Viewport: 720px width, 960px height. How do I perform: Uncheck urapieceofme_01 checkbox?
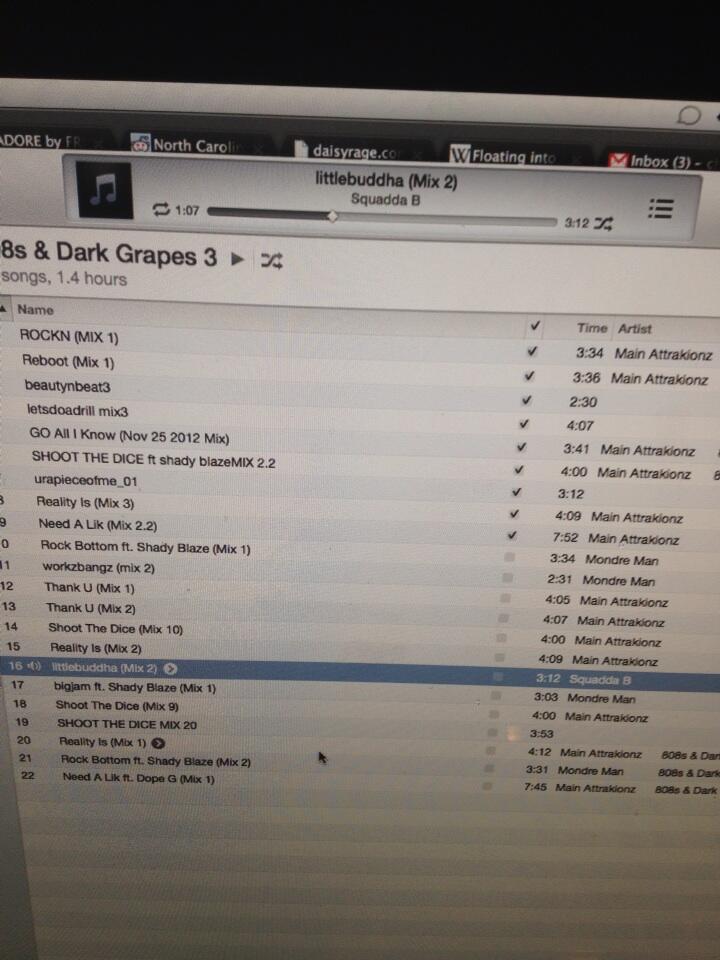point(517,492)
